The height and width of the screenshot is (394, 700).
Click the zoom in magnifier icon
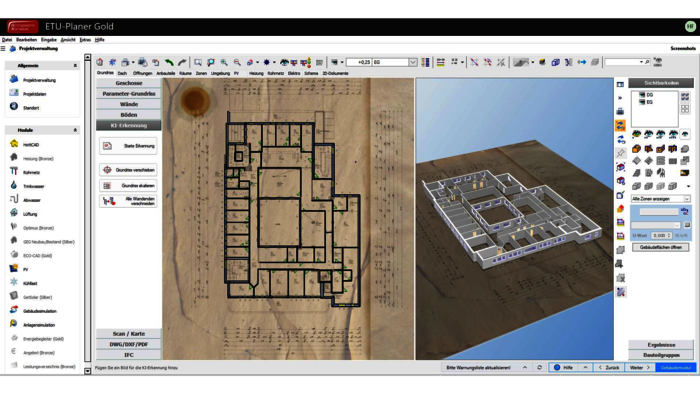click(224, 62)
